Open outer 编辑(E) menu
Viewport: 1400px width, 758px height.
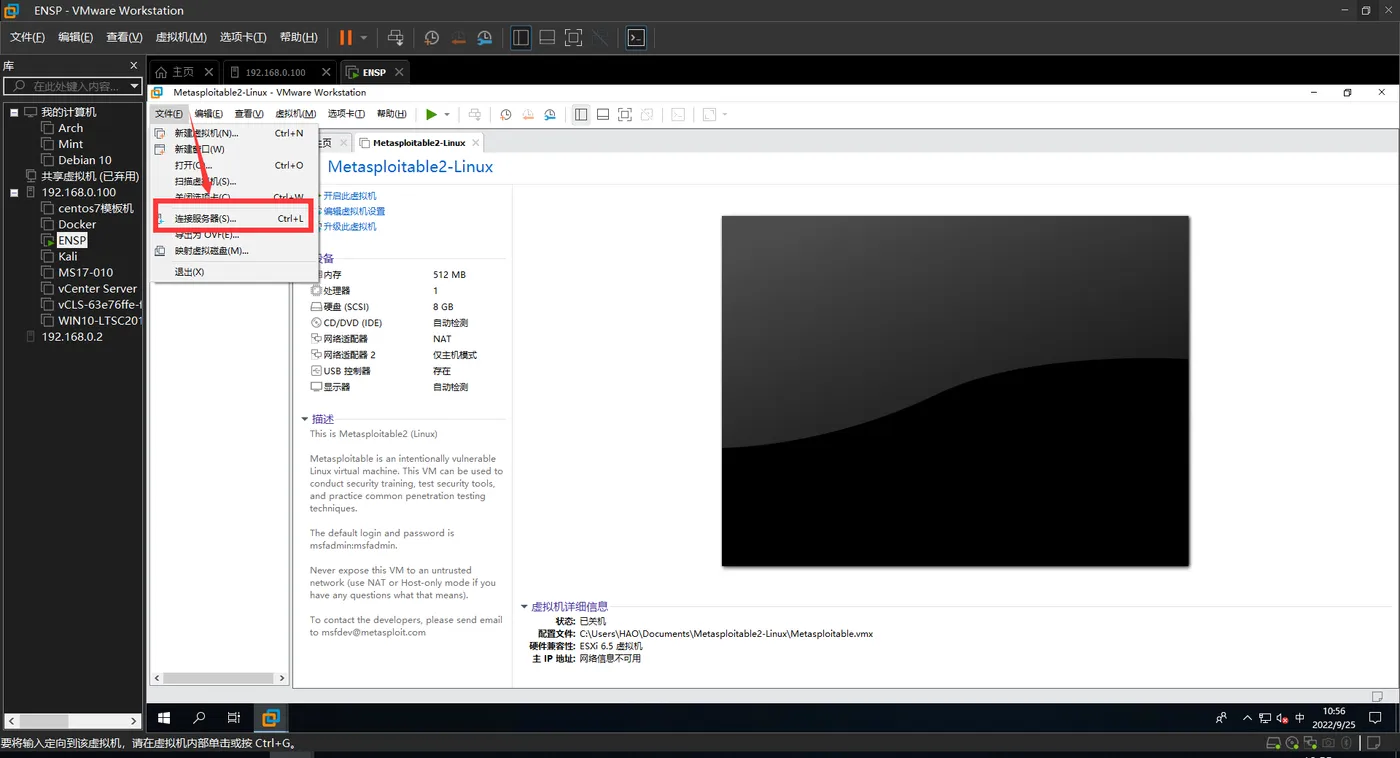(75, 37)
